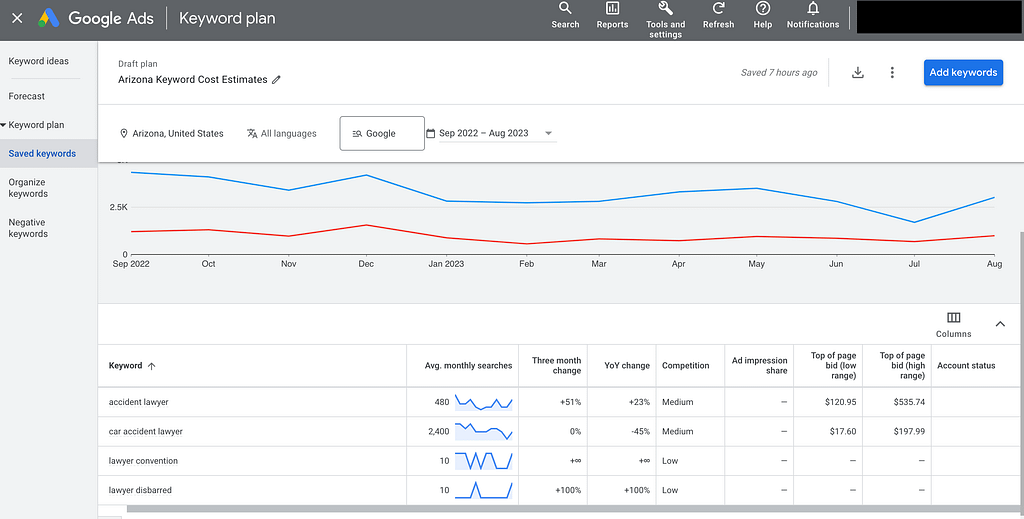Collapse the chart with chevron up
The width and height of the screenshot is (1024, 519).
(x=1000, y=324)
